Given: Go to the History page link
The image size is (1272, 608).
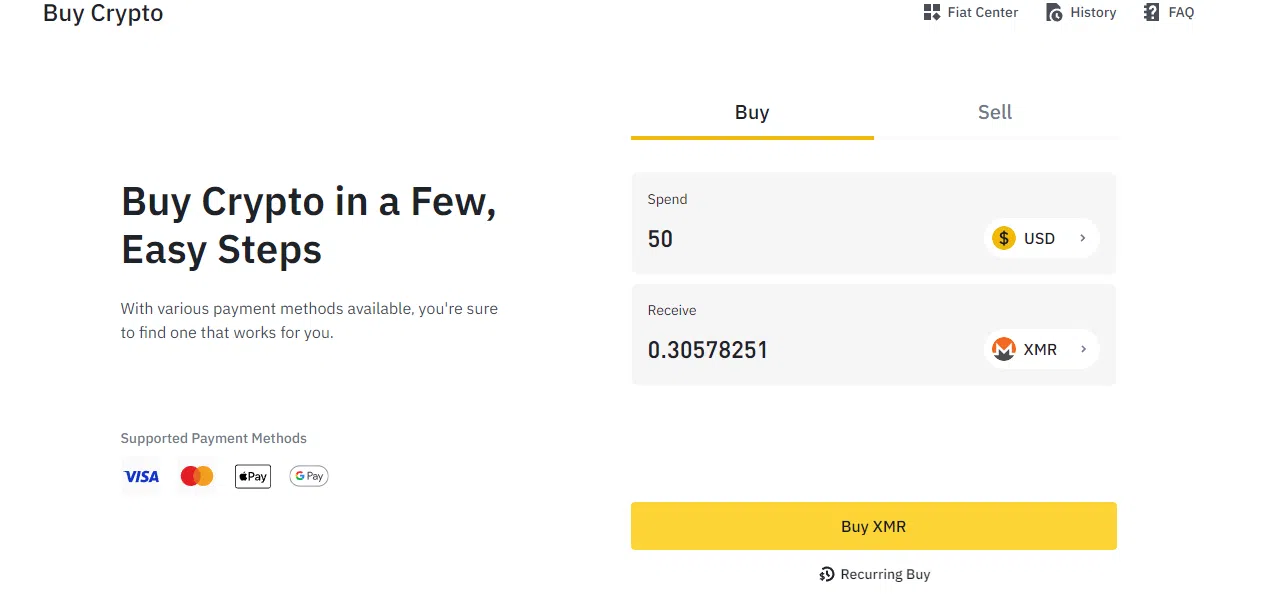Looking at the screenshot, I should [1092, 13].
